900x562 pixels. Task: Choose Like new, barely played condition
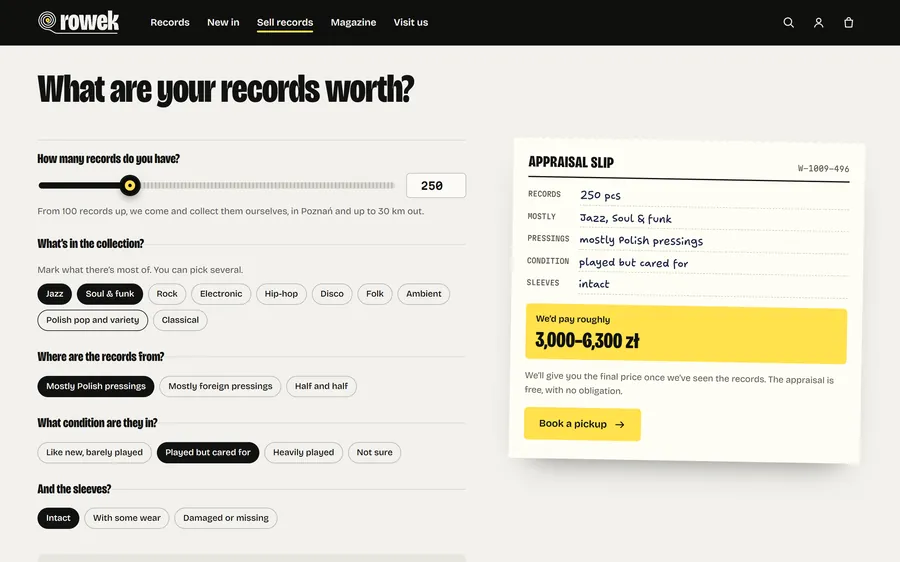coord(94,452)
